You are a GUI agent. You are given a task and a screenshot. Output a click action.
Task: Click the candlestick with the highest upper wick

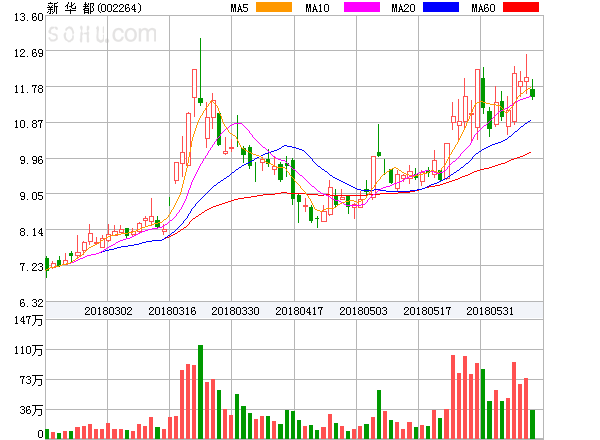click(200, 72)
